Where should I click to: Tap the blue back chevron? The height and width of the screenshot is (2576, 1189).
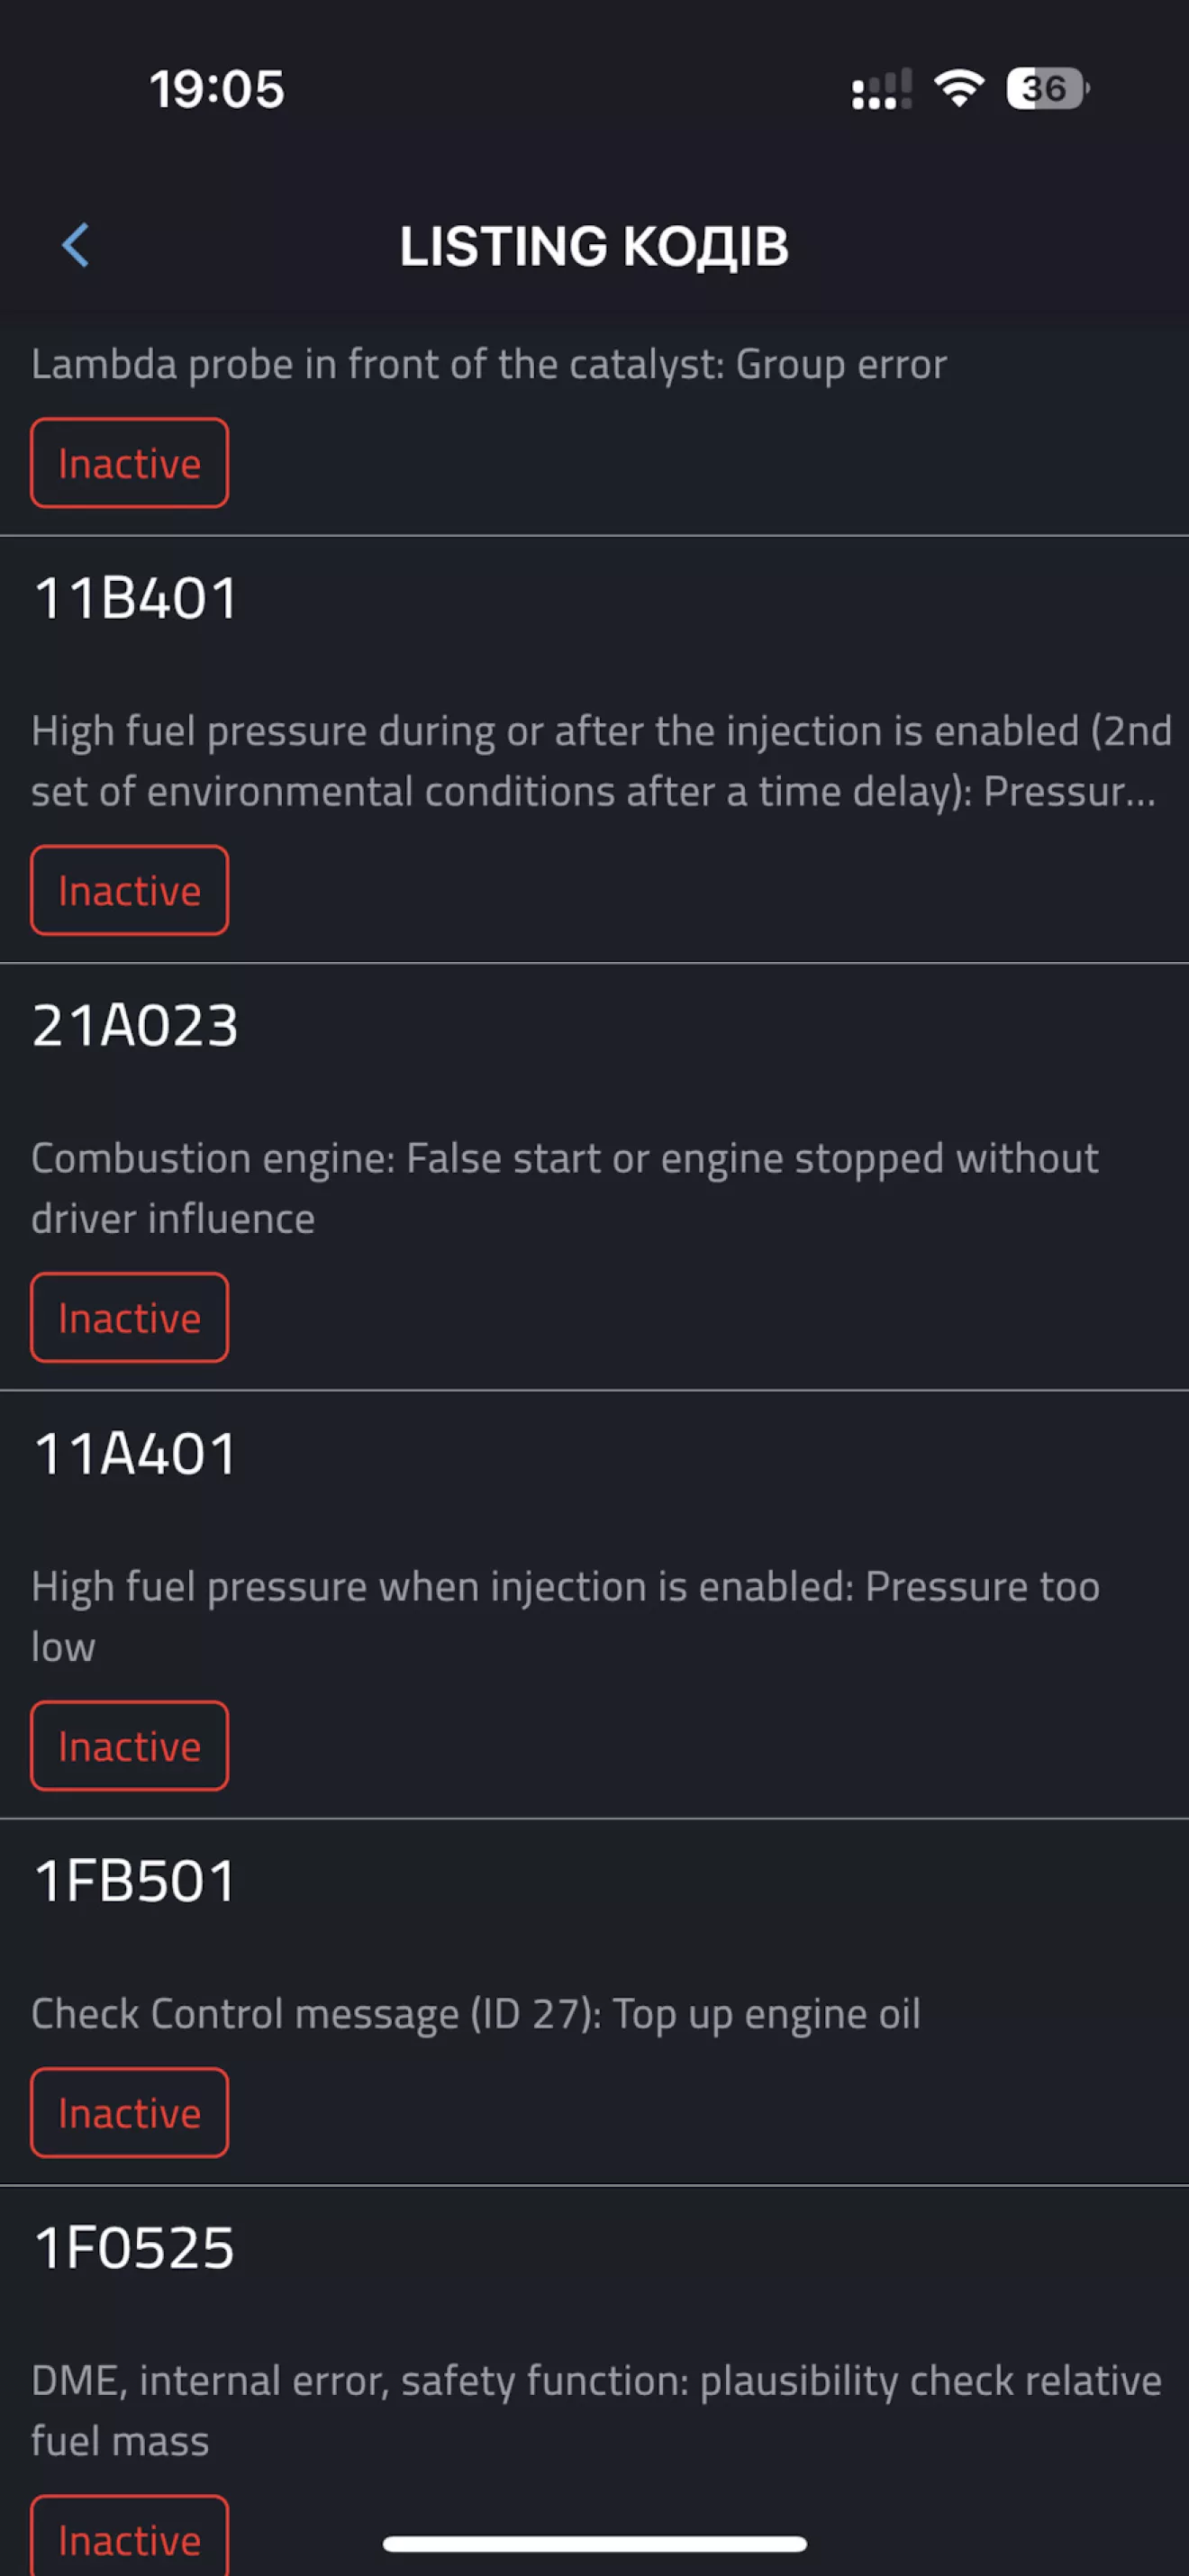pyautogui.click(x=76, y=245)
